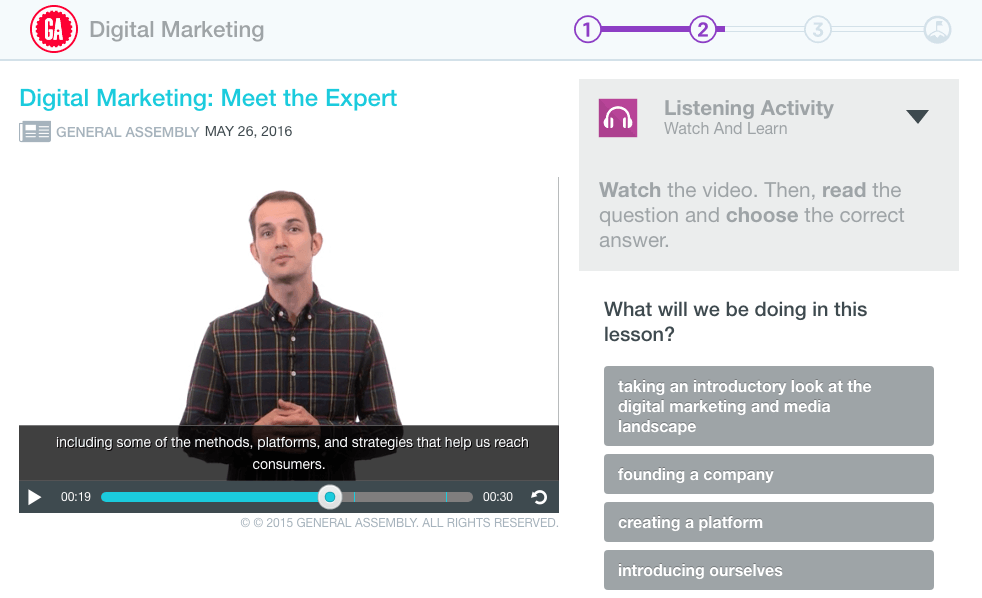Go to step 1 in progress bar
The image size is (982, 598).
click(588, 30)
